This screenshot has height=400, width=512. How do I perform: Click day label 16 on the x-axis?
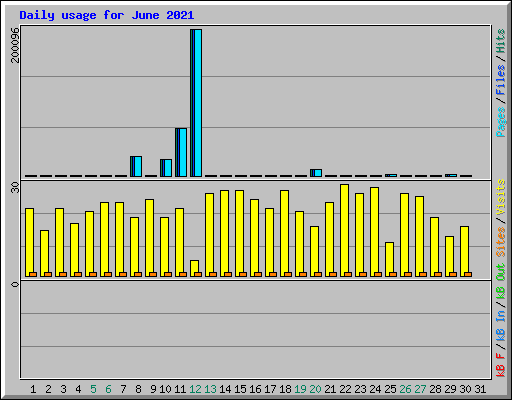[255, 389]
